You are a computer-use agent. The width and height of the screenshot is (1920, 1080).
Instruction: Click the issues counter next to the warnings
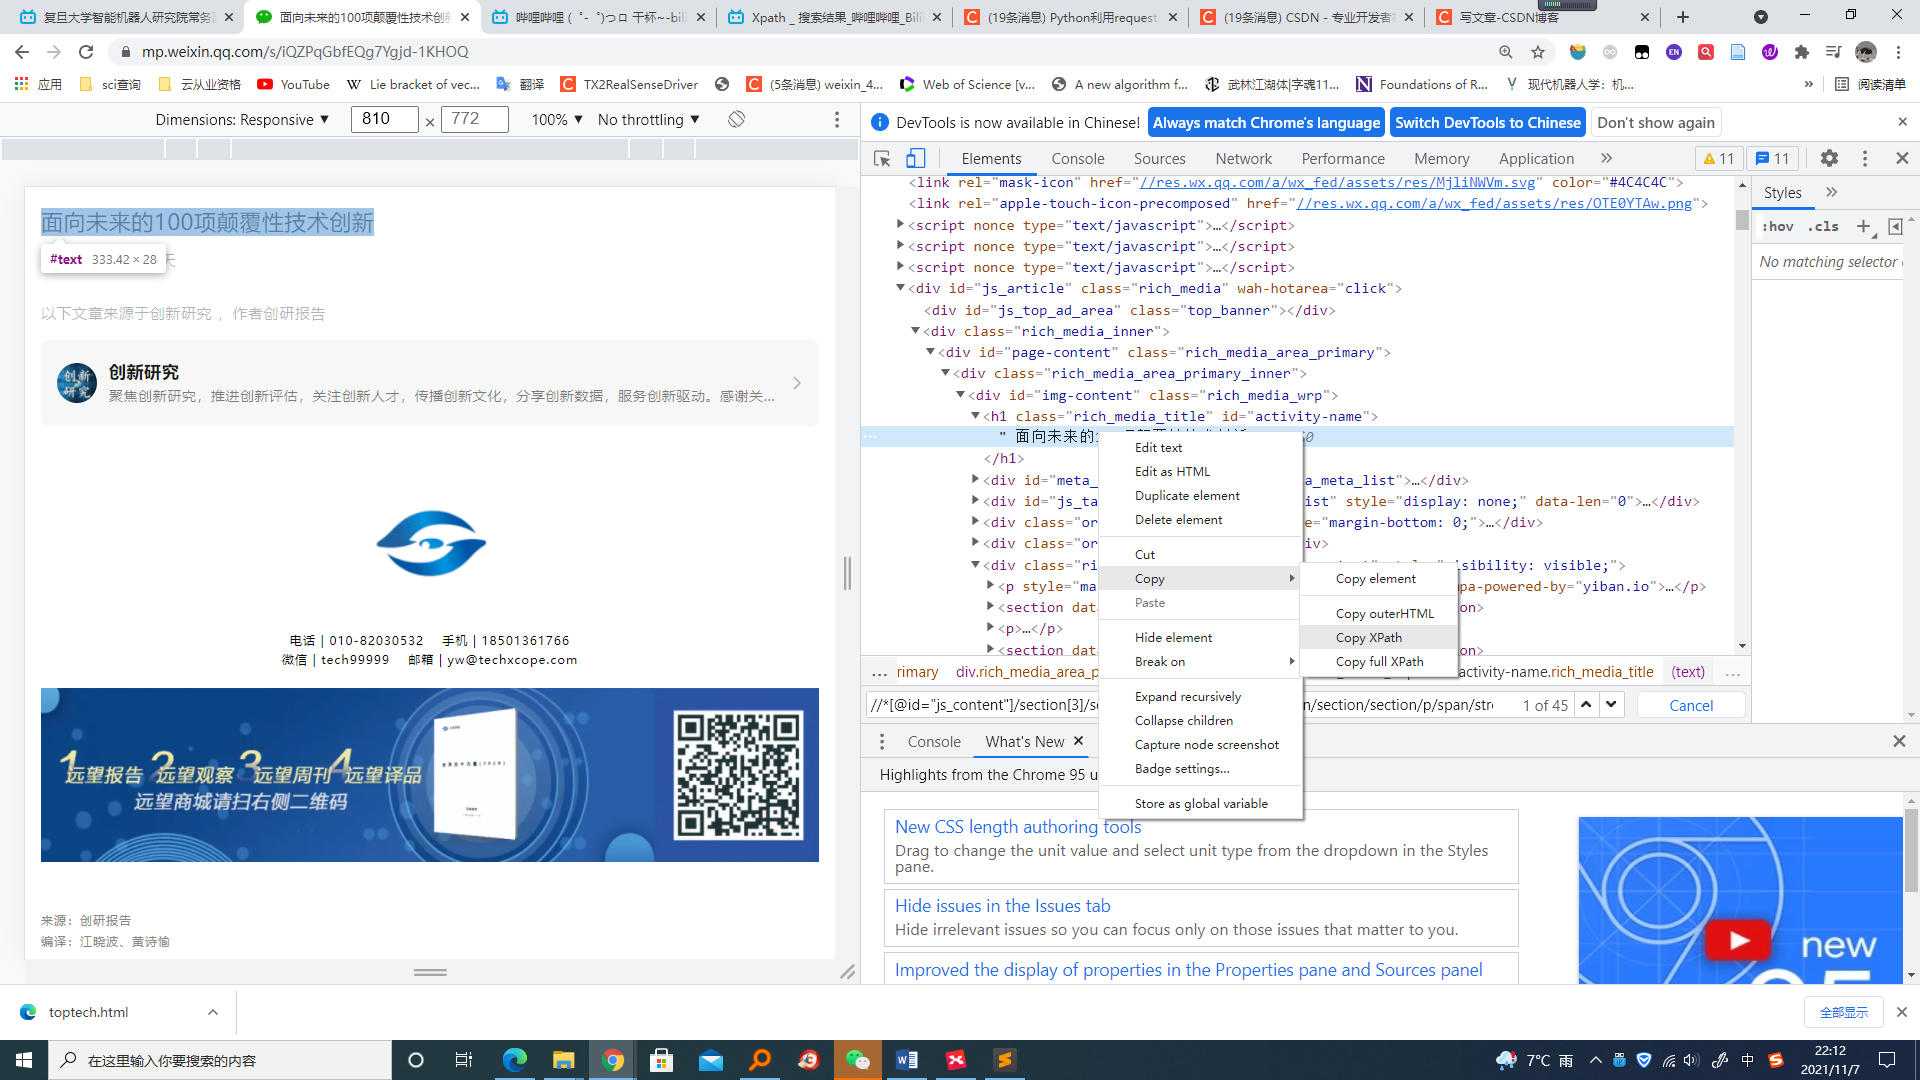[x=1772, y=158]
